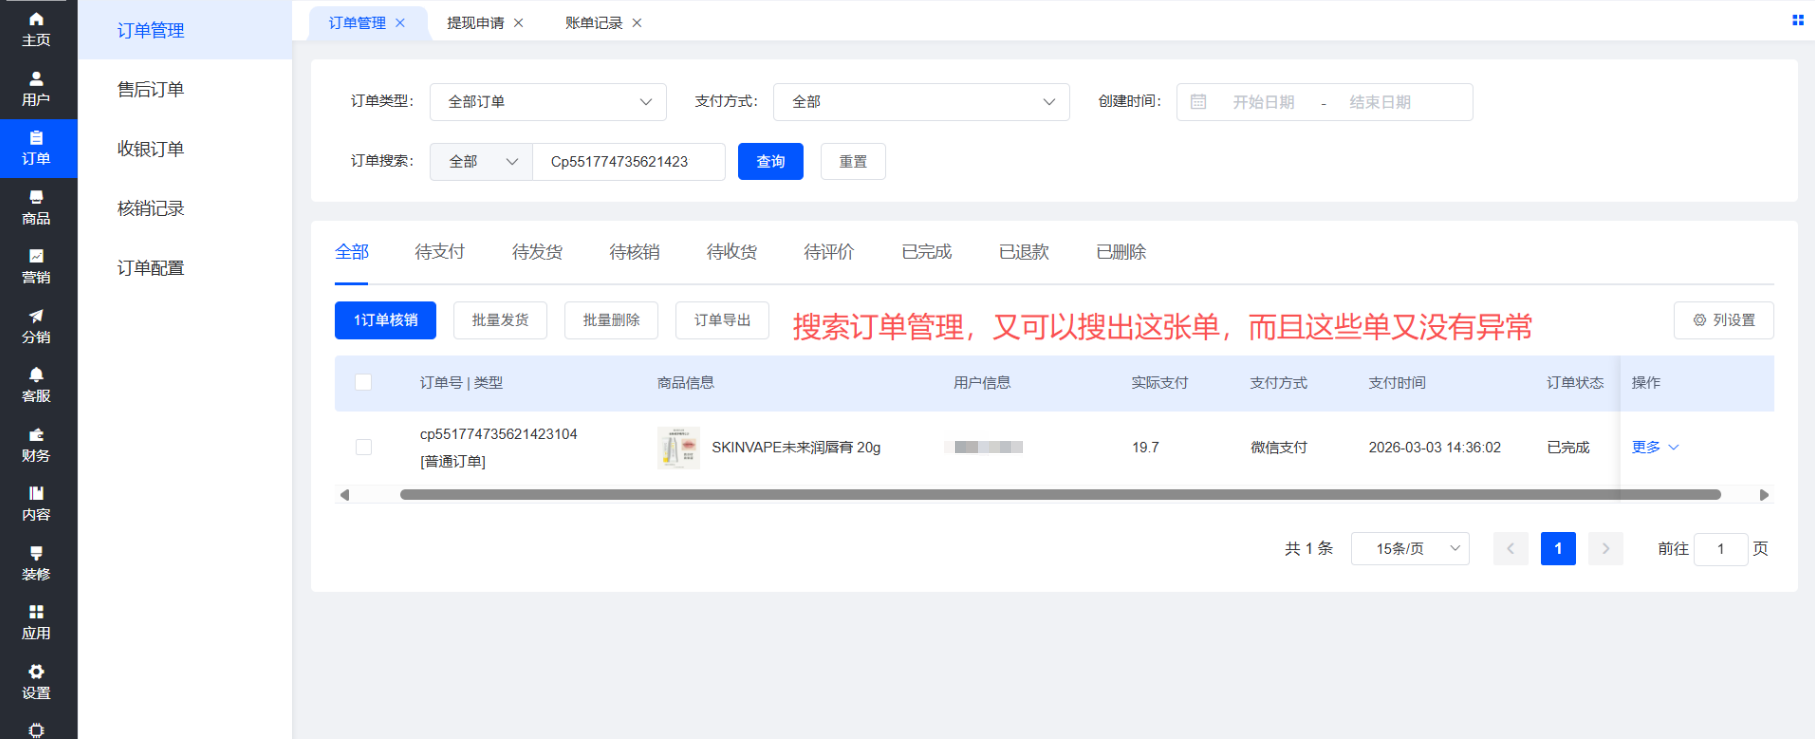1815x739 pixels.
Task: Change the 15条/页 page size dropdown
Action: 1409,548
